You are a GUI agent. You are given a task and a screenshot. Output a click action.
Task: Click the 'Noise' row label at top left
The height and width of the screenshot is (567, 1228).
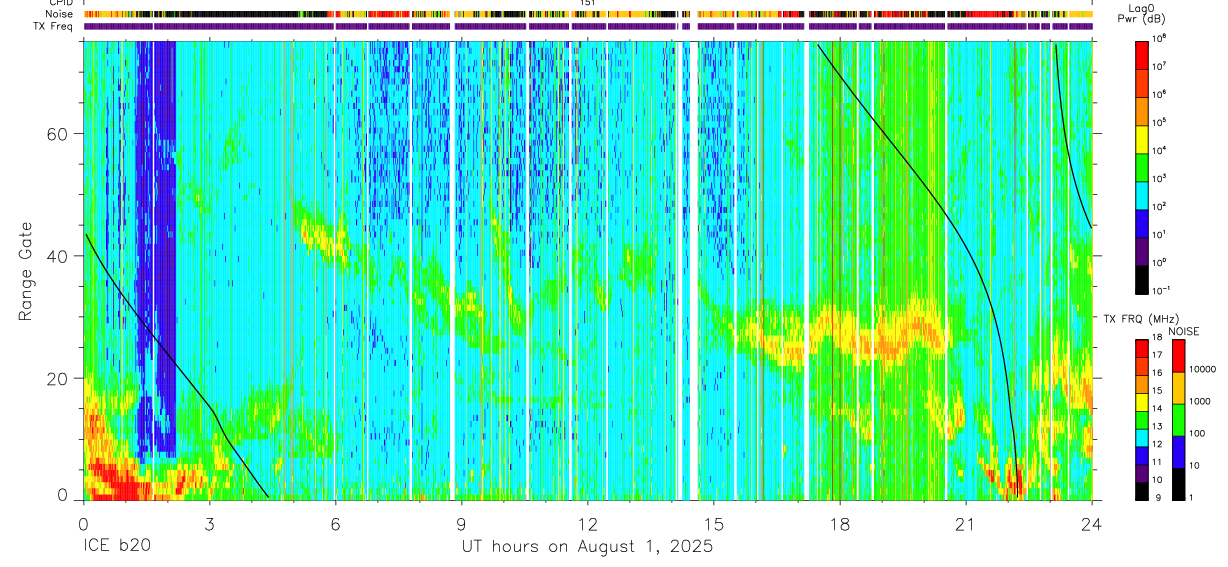tap(60, 15)
